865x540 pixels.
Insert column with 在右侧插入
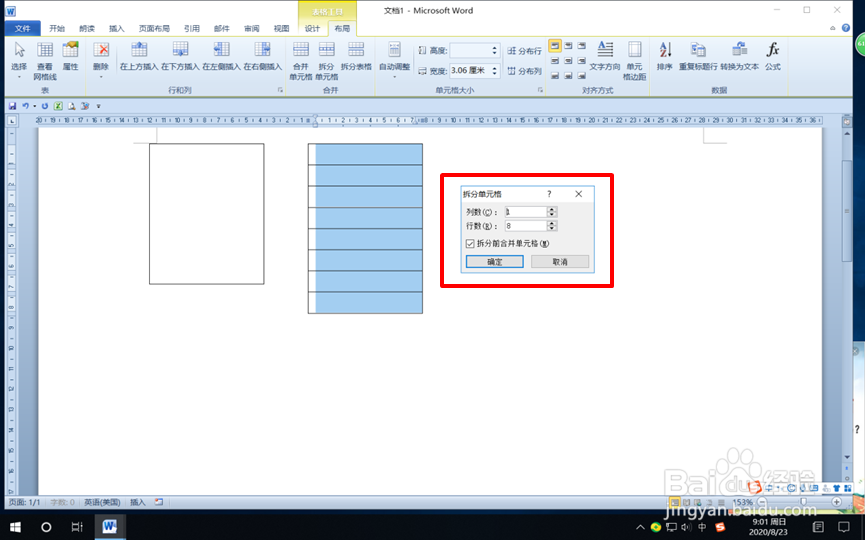[263, 57]
